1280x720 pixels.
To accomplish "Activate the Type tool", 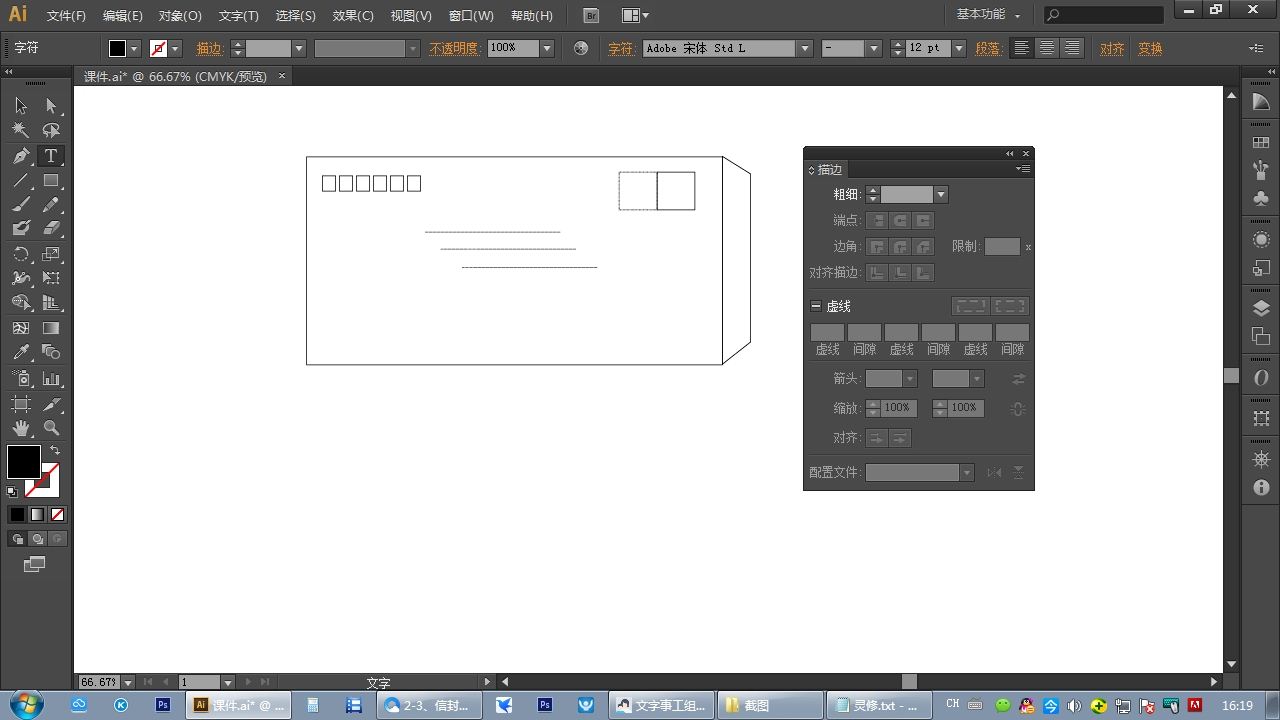I will (x=51, y=156).
